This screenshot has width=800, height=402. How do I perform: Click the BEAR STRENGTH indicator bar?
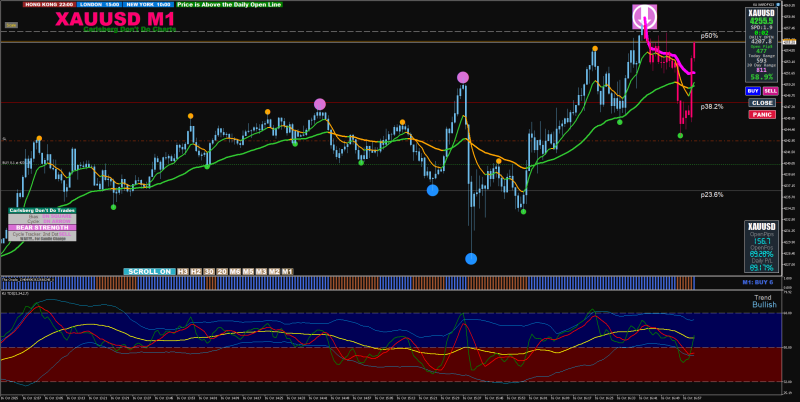[42, 228]
